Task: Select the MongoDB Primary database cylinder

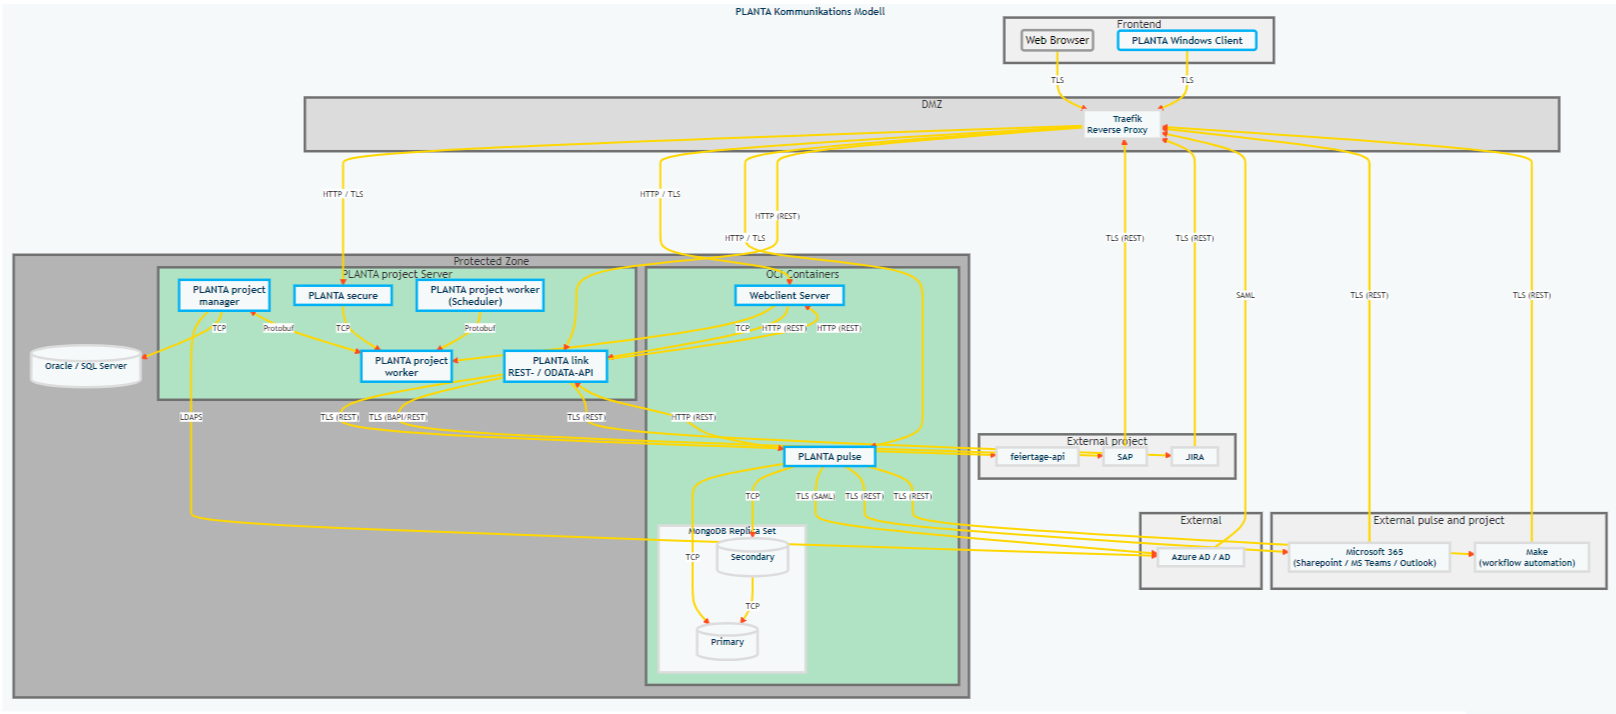Action: tap(727, 642)
